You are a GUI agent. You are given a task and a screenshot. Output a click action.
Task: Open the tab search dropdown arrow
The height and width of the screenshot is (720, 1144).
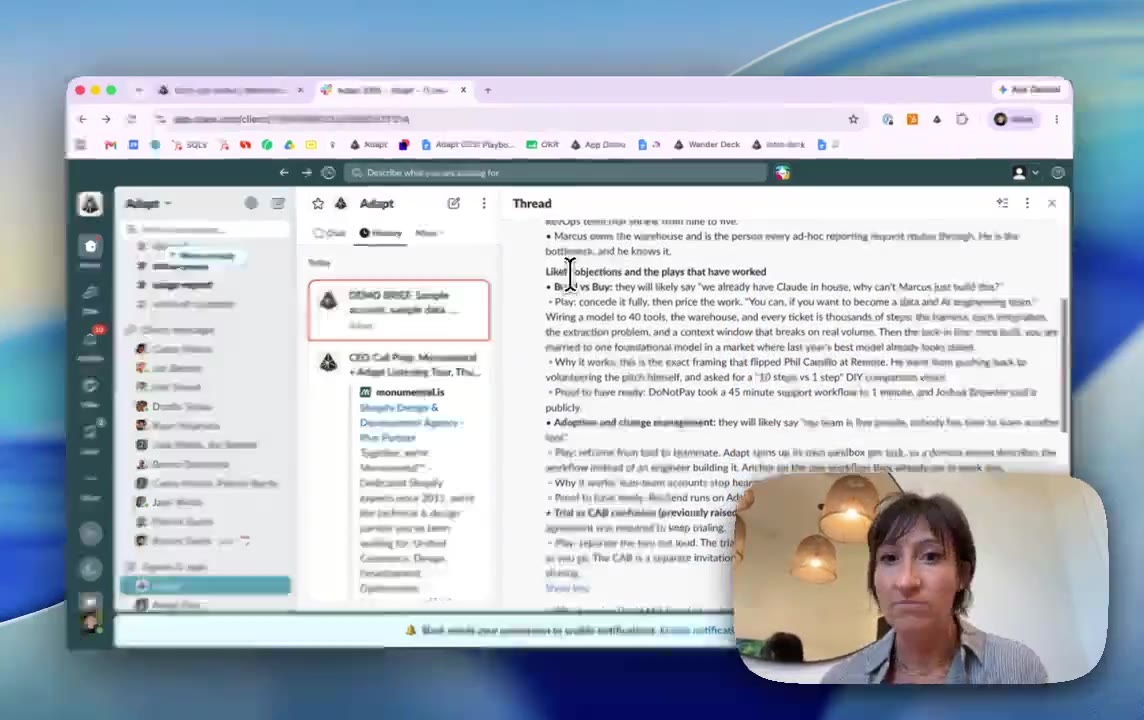click(x=139, y=90)
